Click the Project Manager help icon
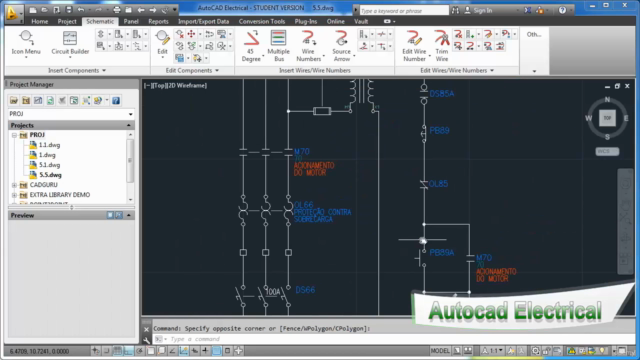Screen dimensions: 640x360 click(x=116, y=100)
